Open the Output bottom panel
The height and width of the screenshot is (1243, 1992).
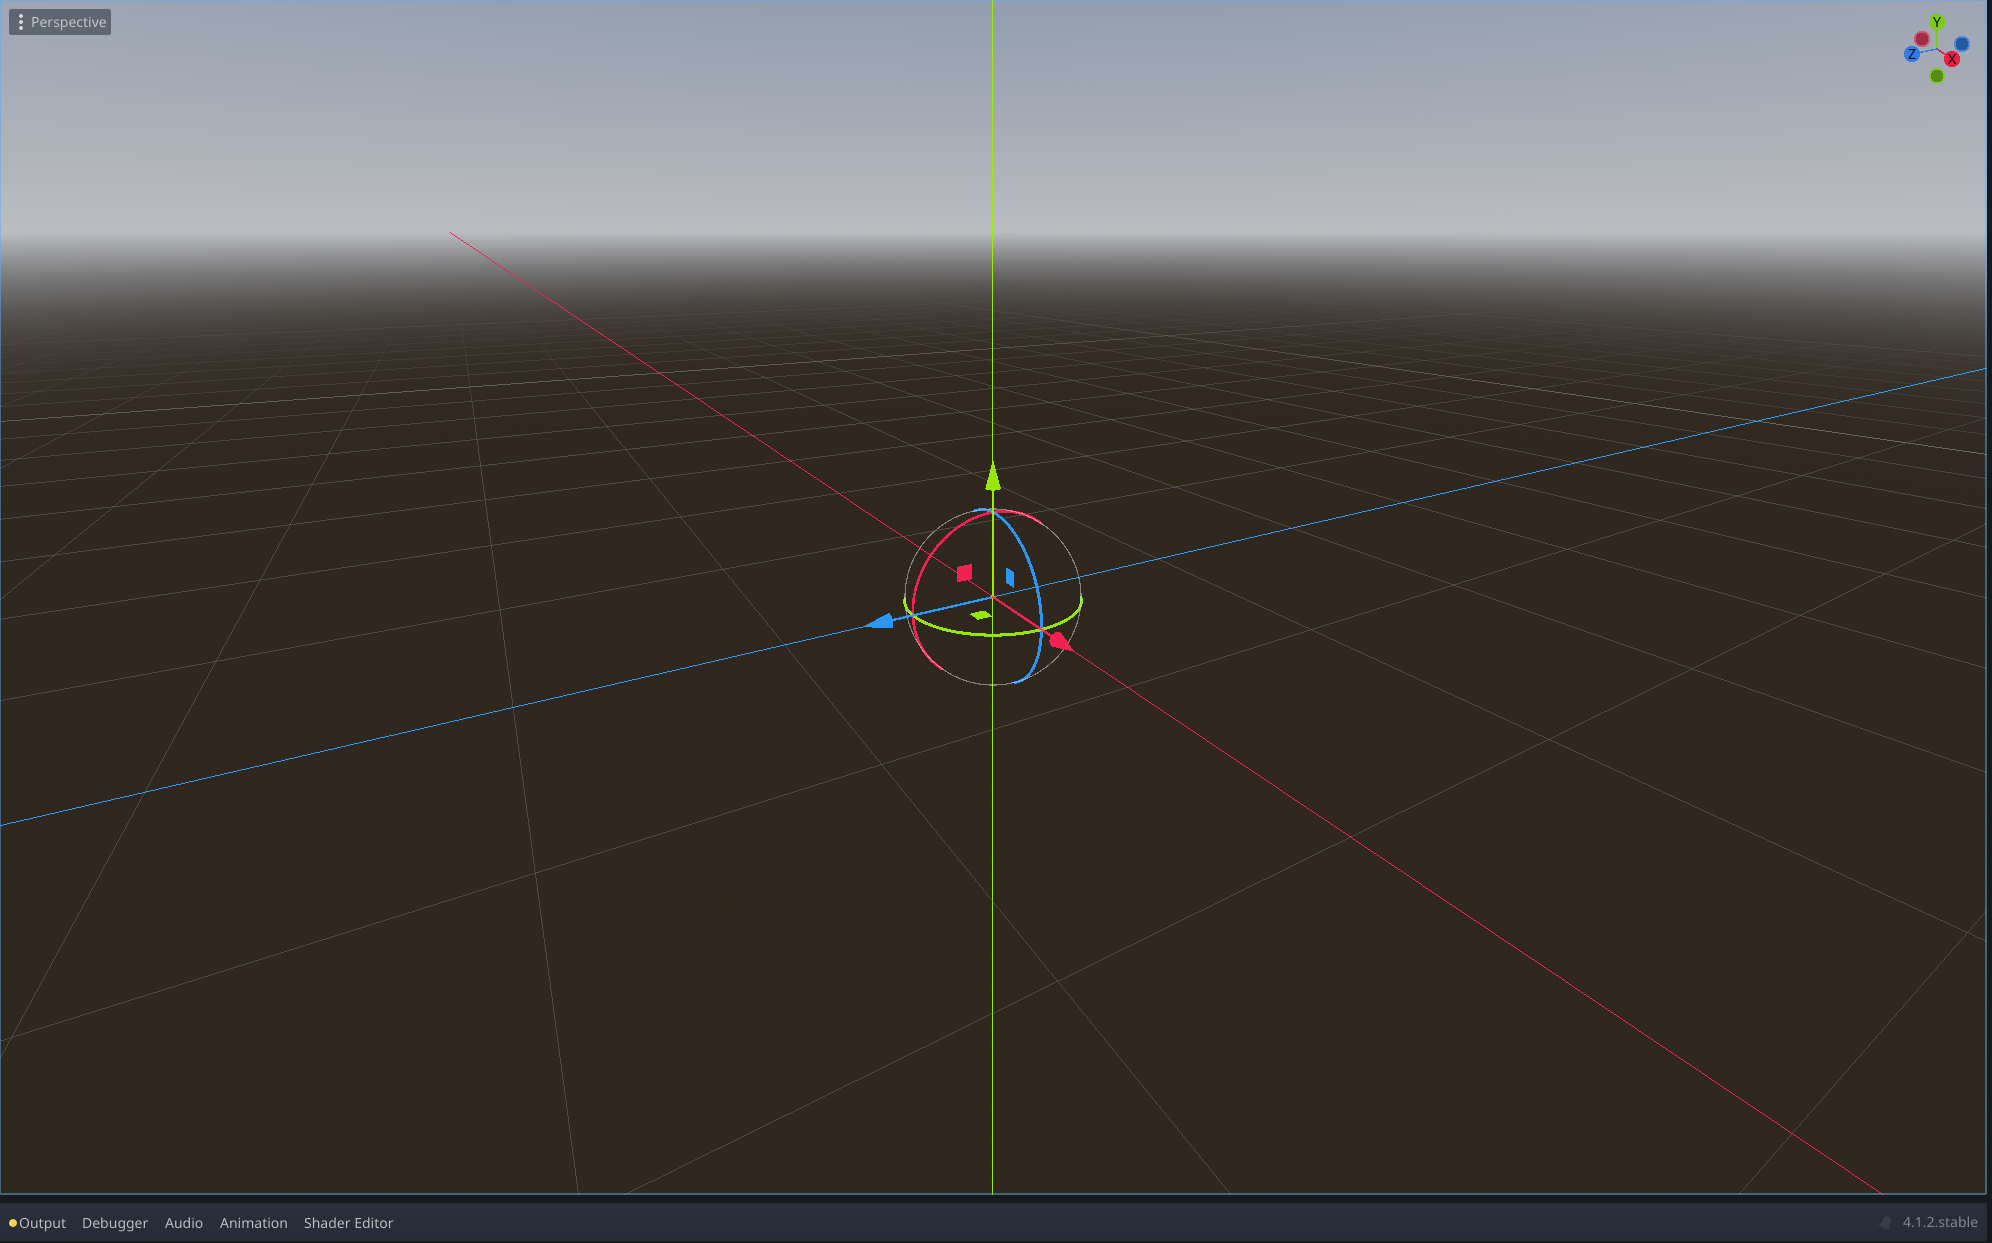click(42, 1222)
